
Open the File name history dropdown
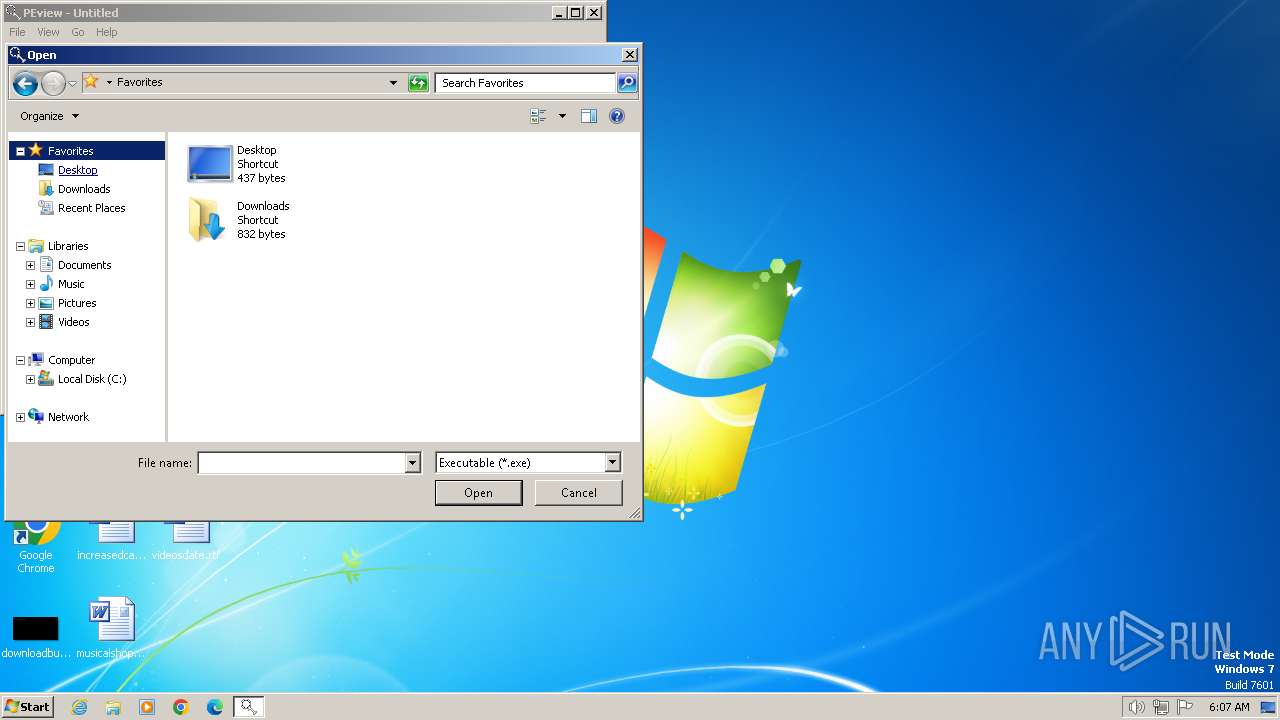[x=412, y=463]
